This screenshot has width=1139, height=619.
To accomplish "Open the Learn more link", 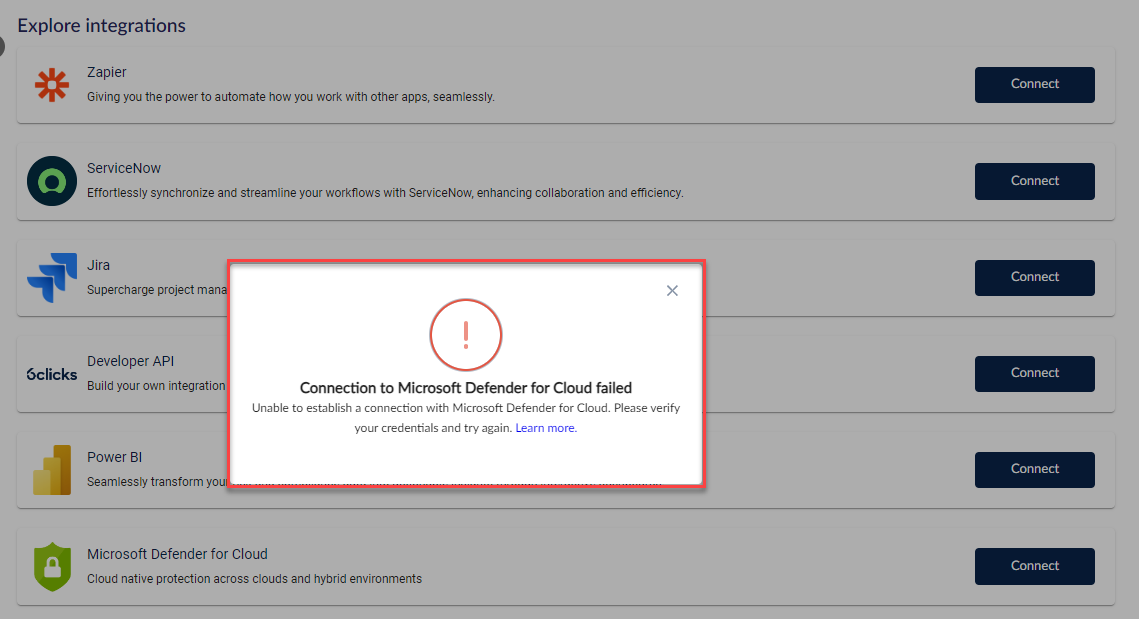I will (546, 428).
